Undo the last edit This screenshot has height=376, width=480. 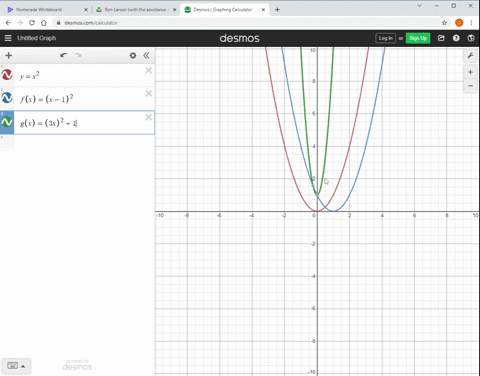(x=64, y=55)
